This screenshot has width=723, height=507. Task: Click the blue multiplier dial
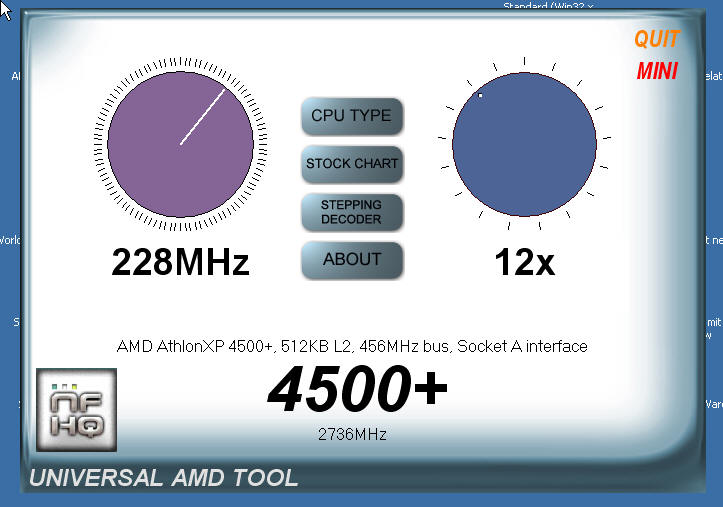(524, 144)
